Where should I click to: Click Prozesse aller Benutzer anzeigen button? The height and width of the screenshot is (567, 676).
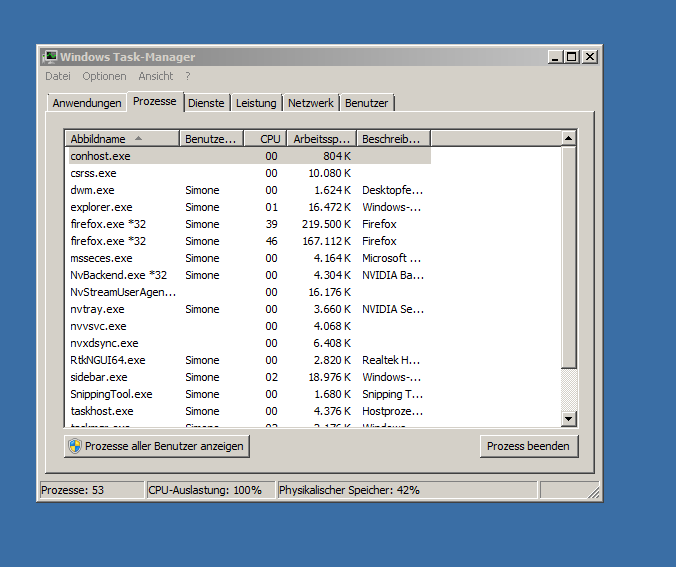pyautogui.click(x=157, y=446)
